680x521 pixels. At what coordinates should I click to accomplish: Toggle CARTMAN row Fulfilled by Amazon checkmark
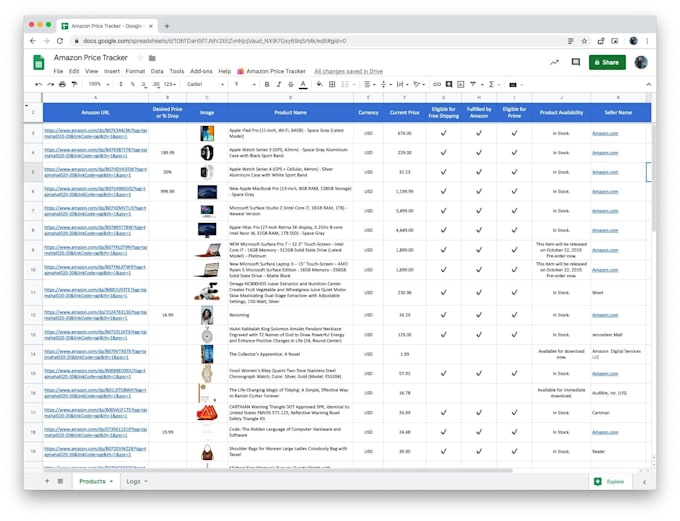(479, 413)
